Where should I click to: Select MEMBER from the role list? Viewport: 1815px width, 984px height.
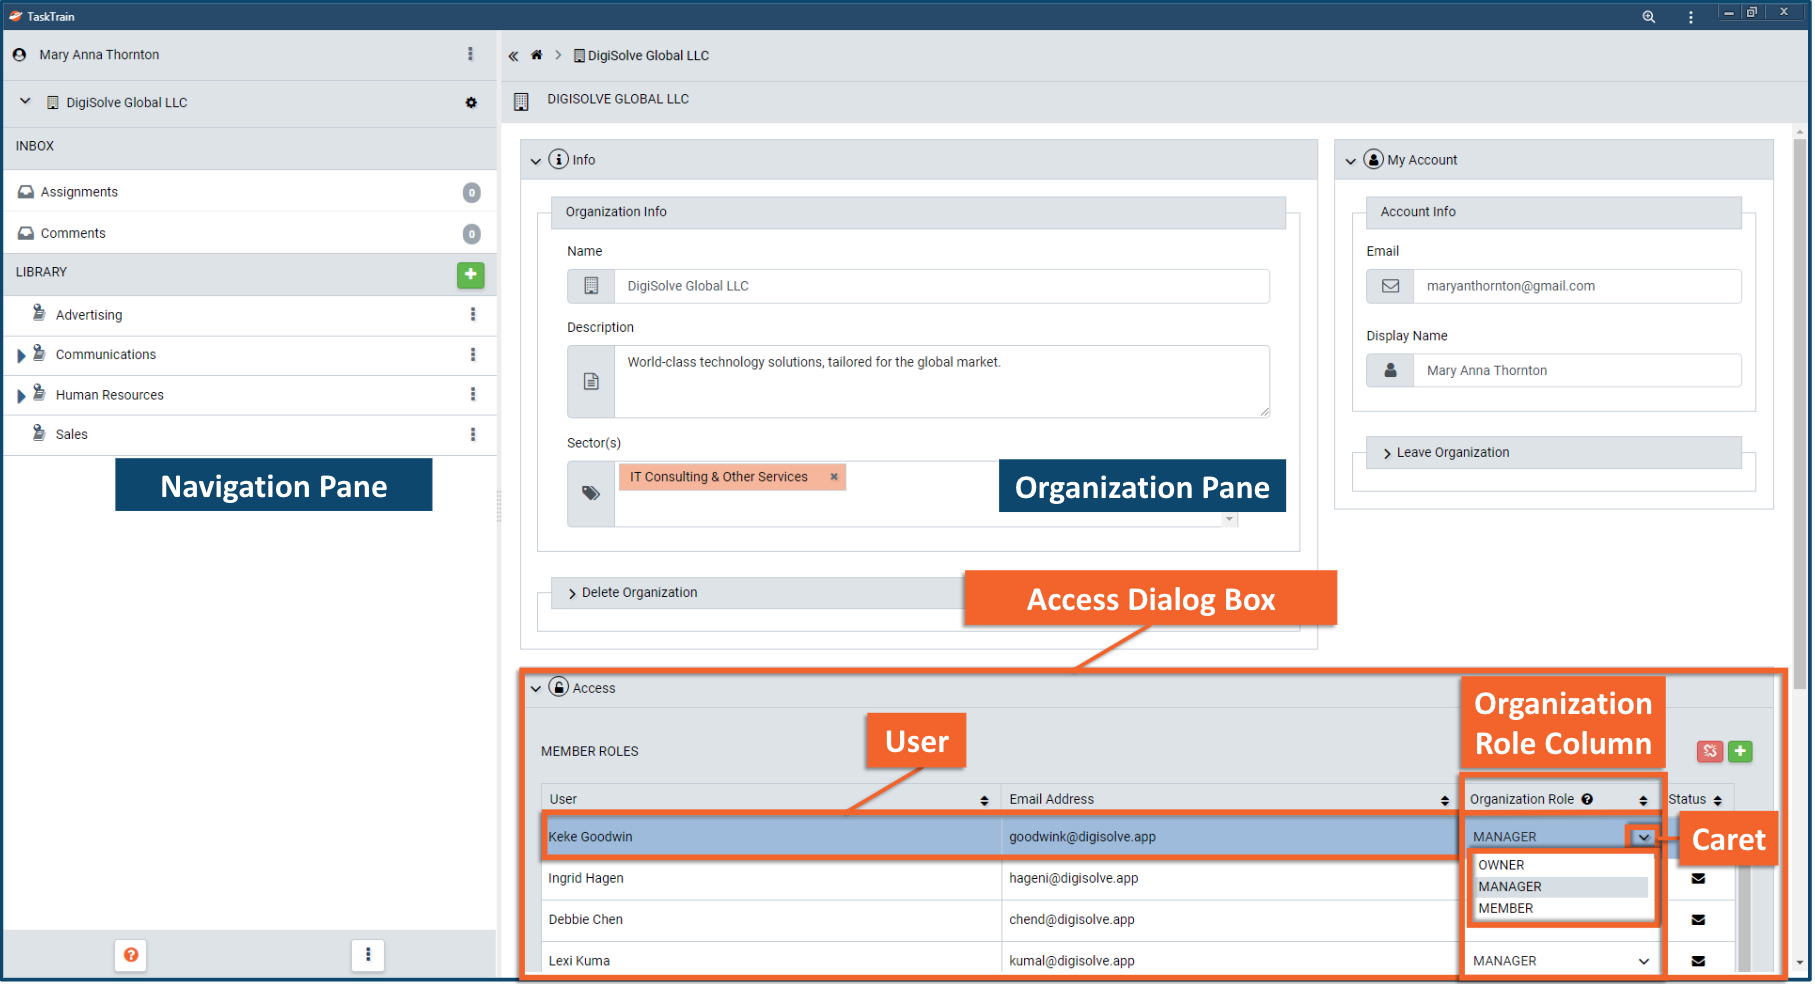click(1505, 908)
